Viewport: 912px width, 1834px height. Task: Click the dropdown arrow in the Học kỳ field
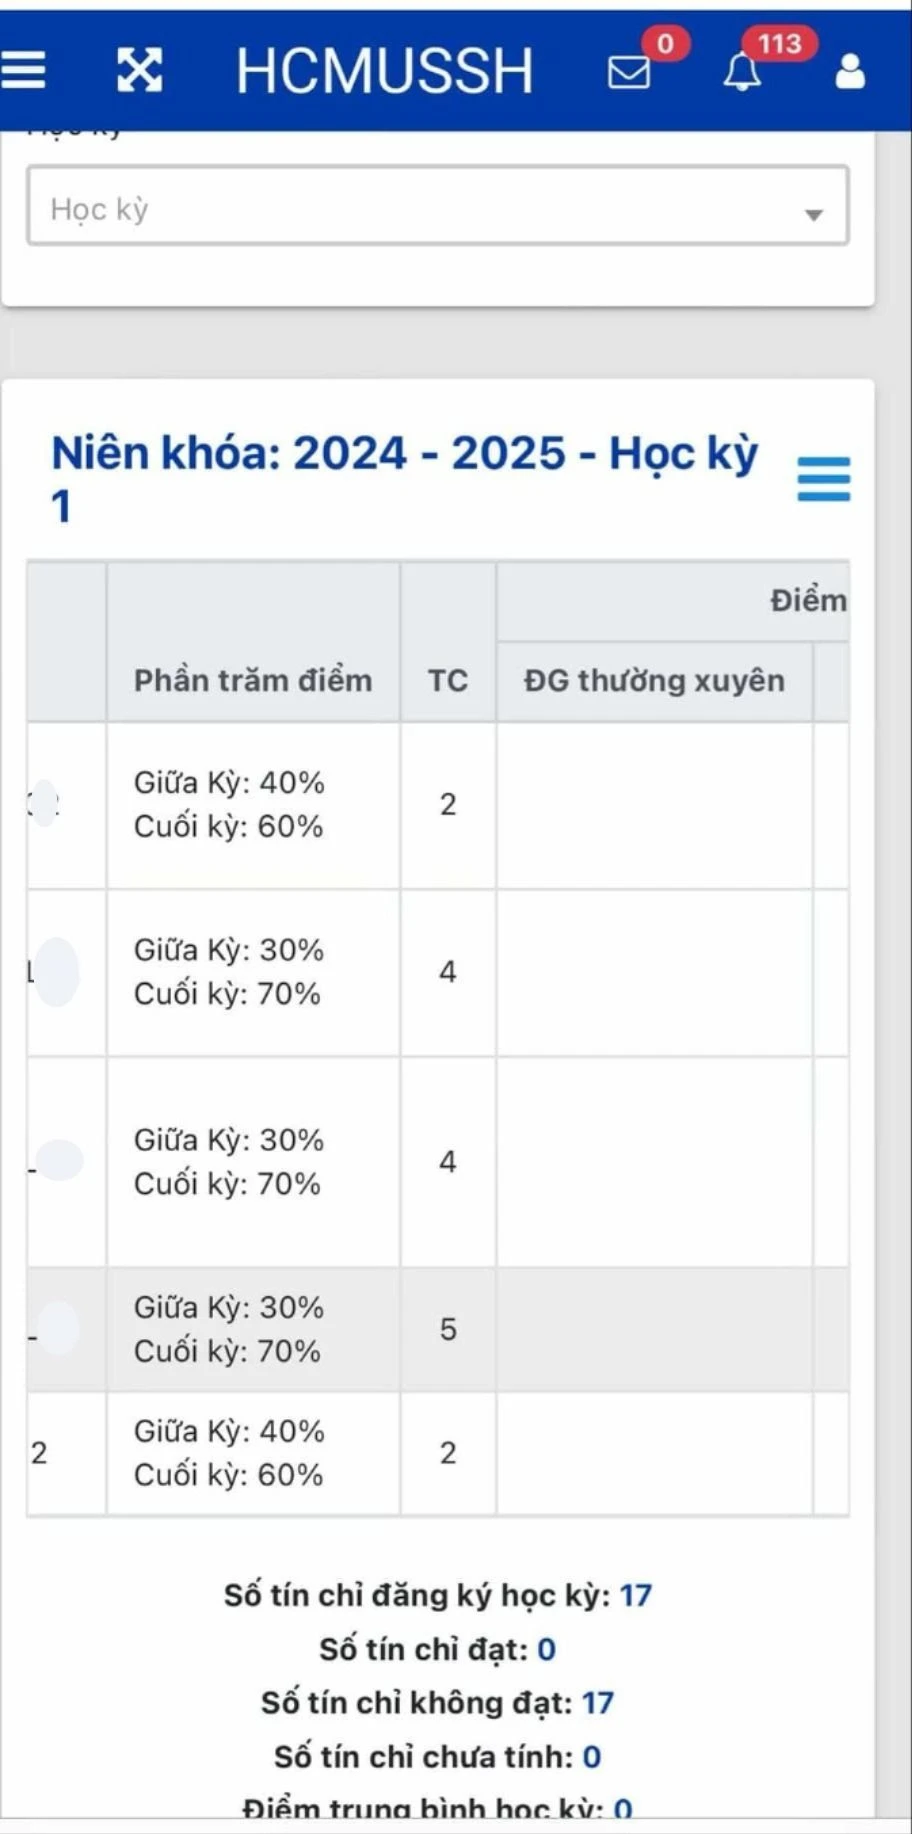(x=814, y=211)
